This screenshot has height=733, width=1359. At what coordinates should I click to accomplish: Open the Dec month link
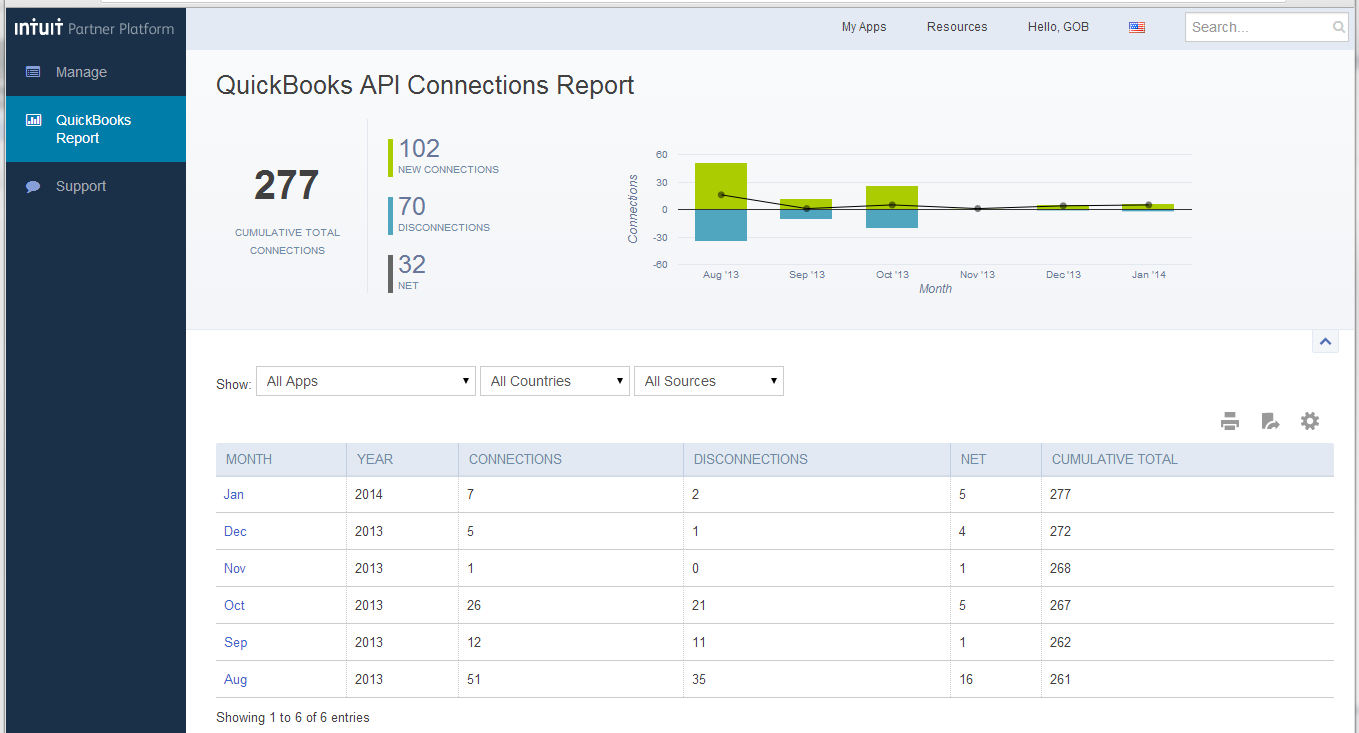point(235,531)
